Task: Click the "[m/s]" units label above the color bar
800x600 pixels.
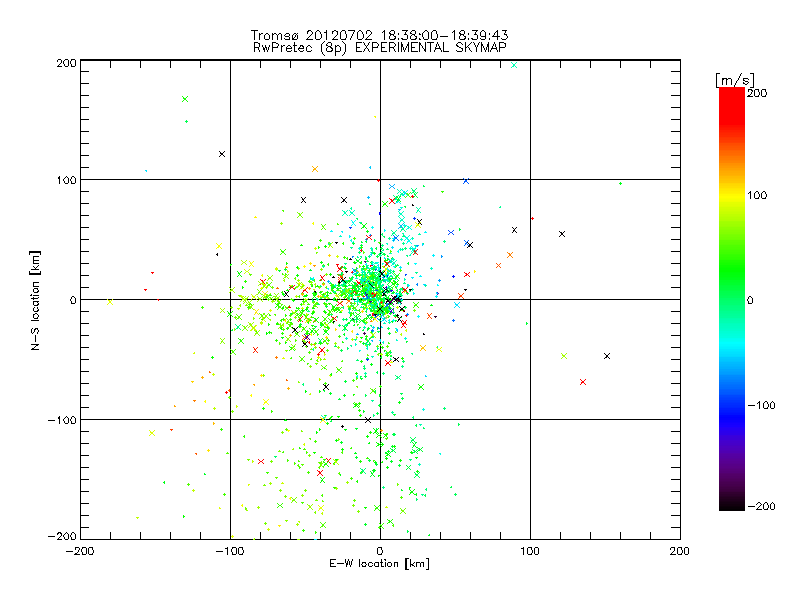Action: coord(735,80)
